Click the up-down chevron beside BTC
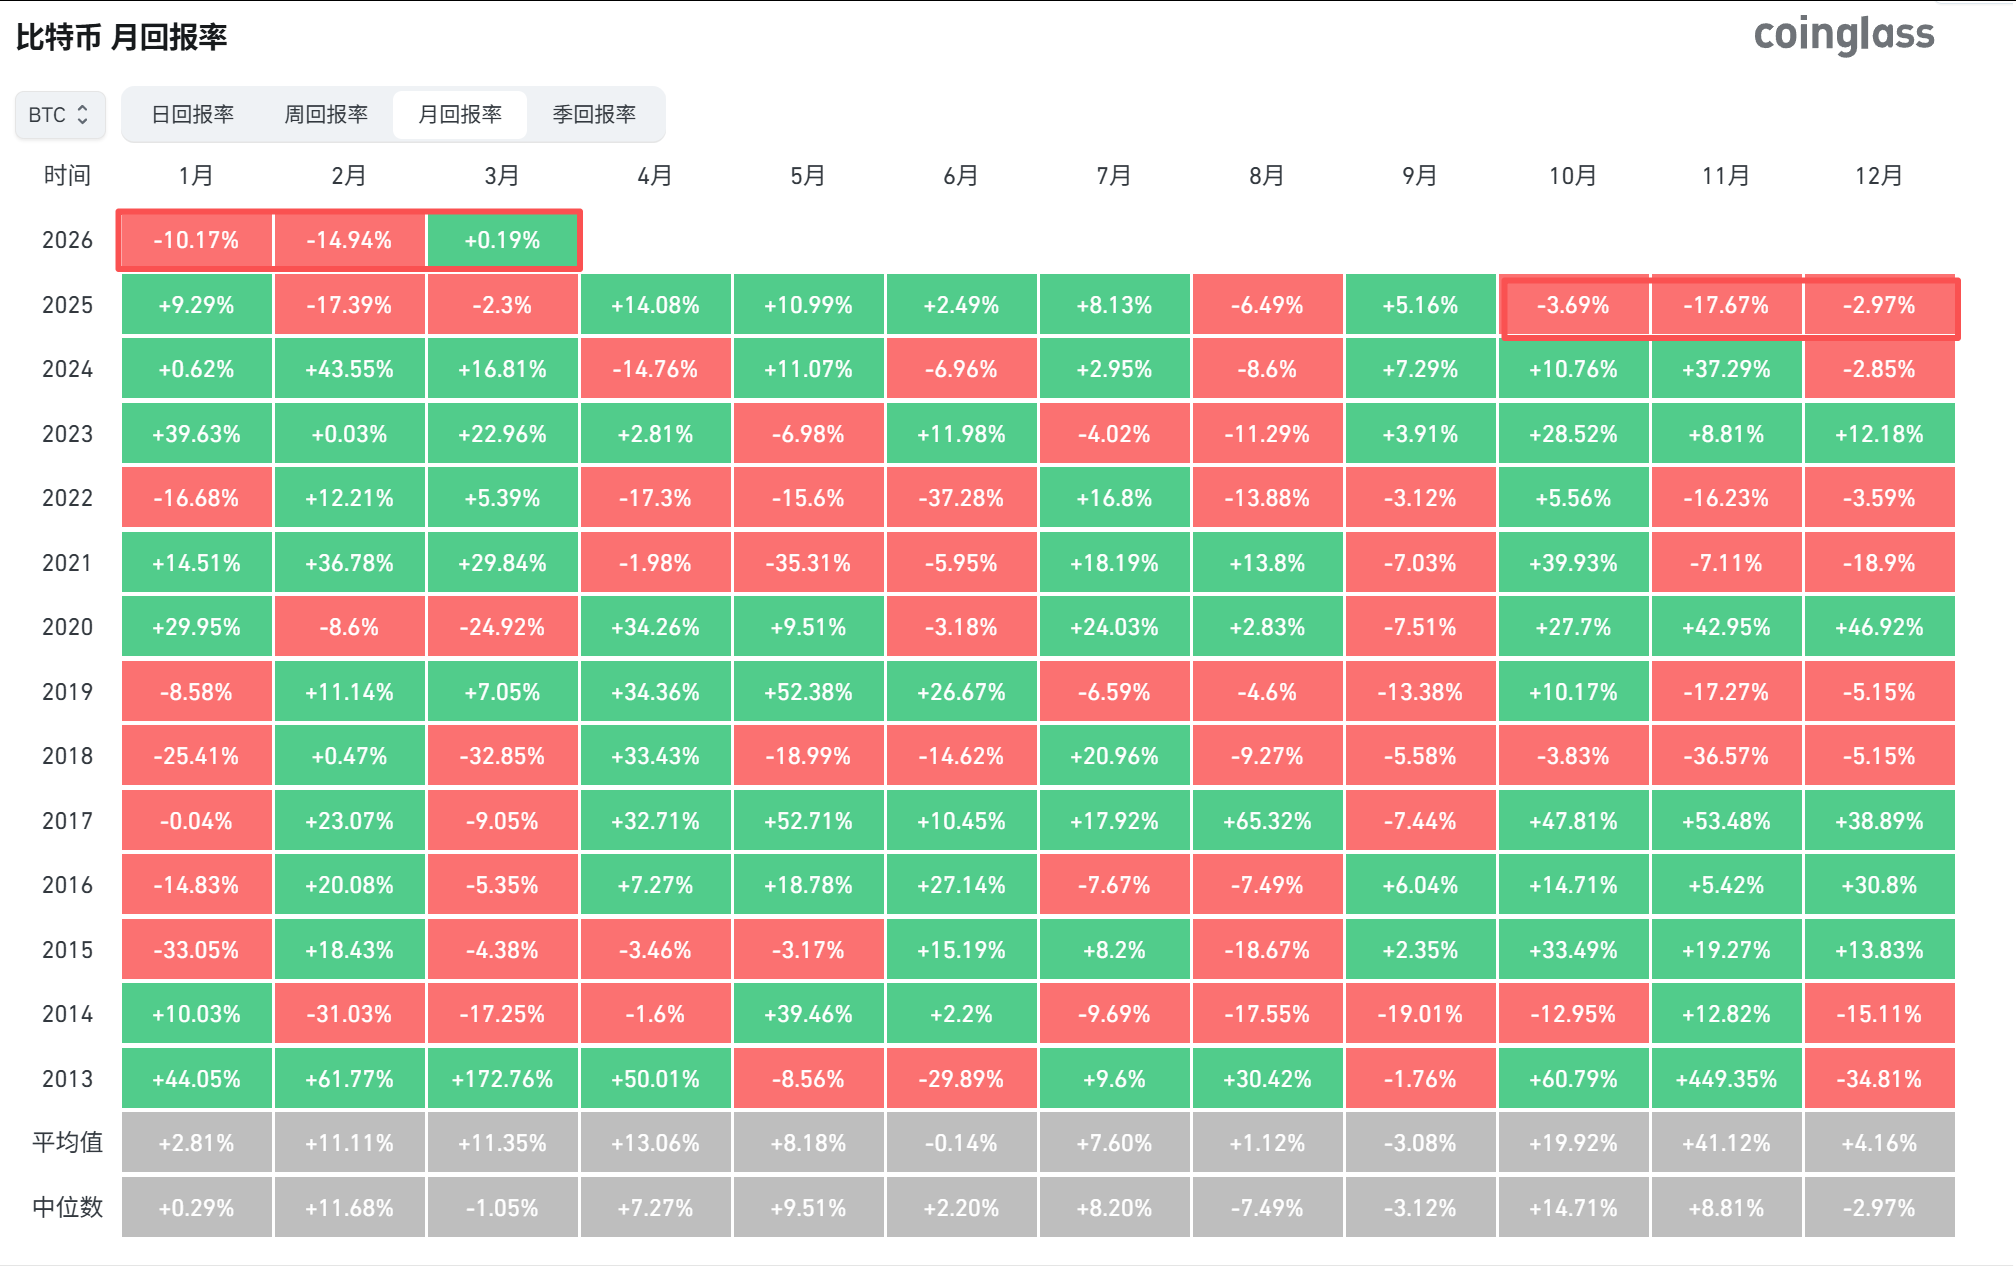This screenshot has height=1266, width=2016. [83, 115]
